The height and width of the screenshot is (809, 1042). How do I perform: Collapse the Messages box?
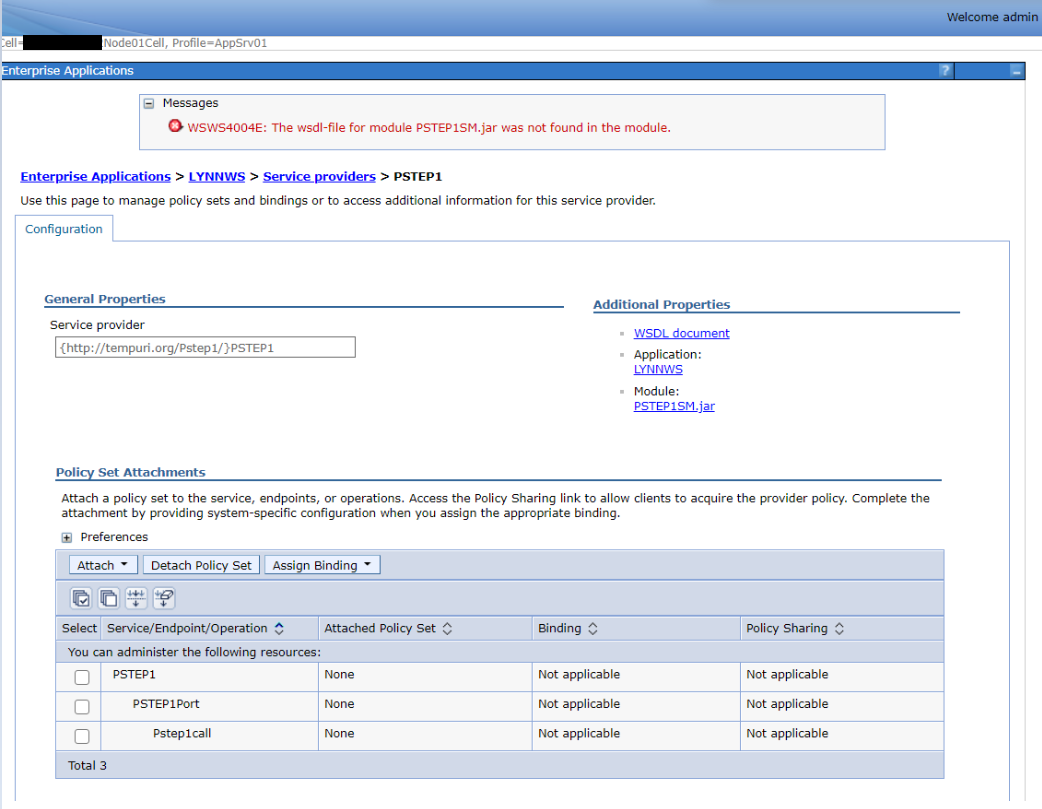click(149, 103)
